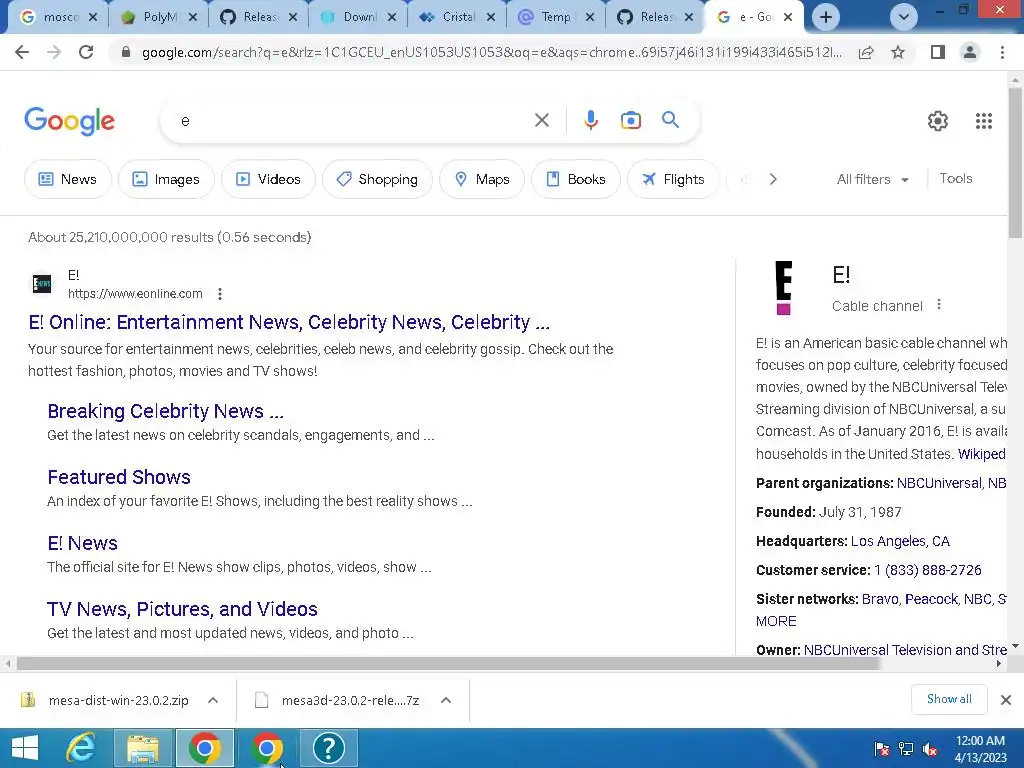
Task: Click the network tray icon
Action: click(906, 749)
